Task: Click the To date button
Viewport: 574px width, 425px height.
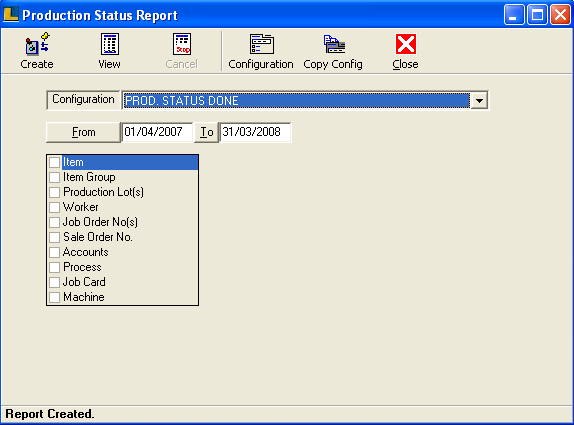Action: point(206,132)
